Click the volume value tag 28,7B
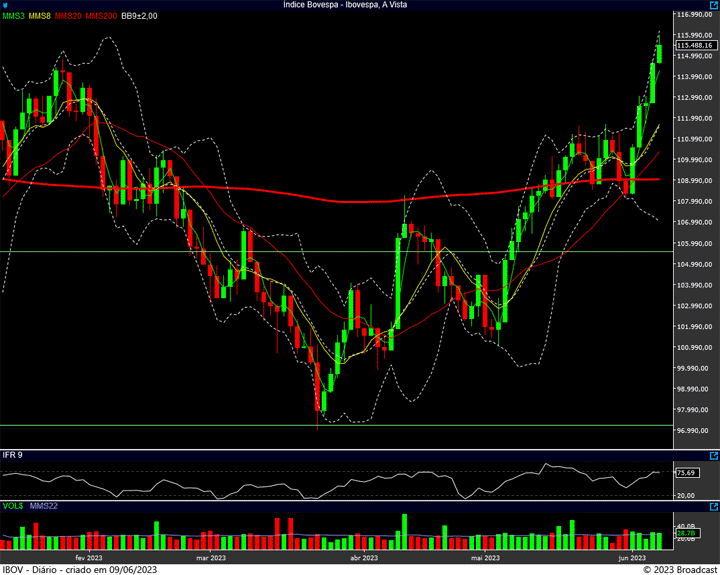Screen dimensions: 720x575 click(x=686, y=534)
